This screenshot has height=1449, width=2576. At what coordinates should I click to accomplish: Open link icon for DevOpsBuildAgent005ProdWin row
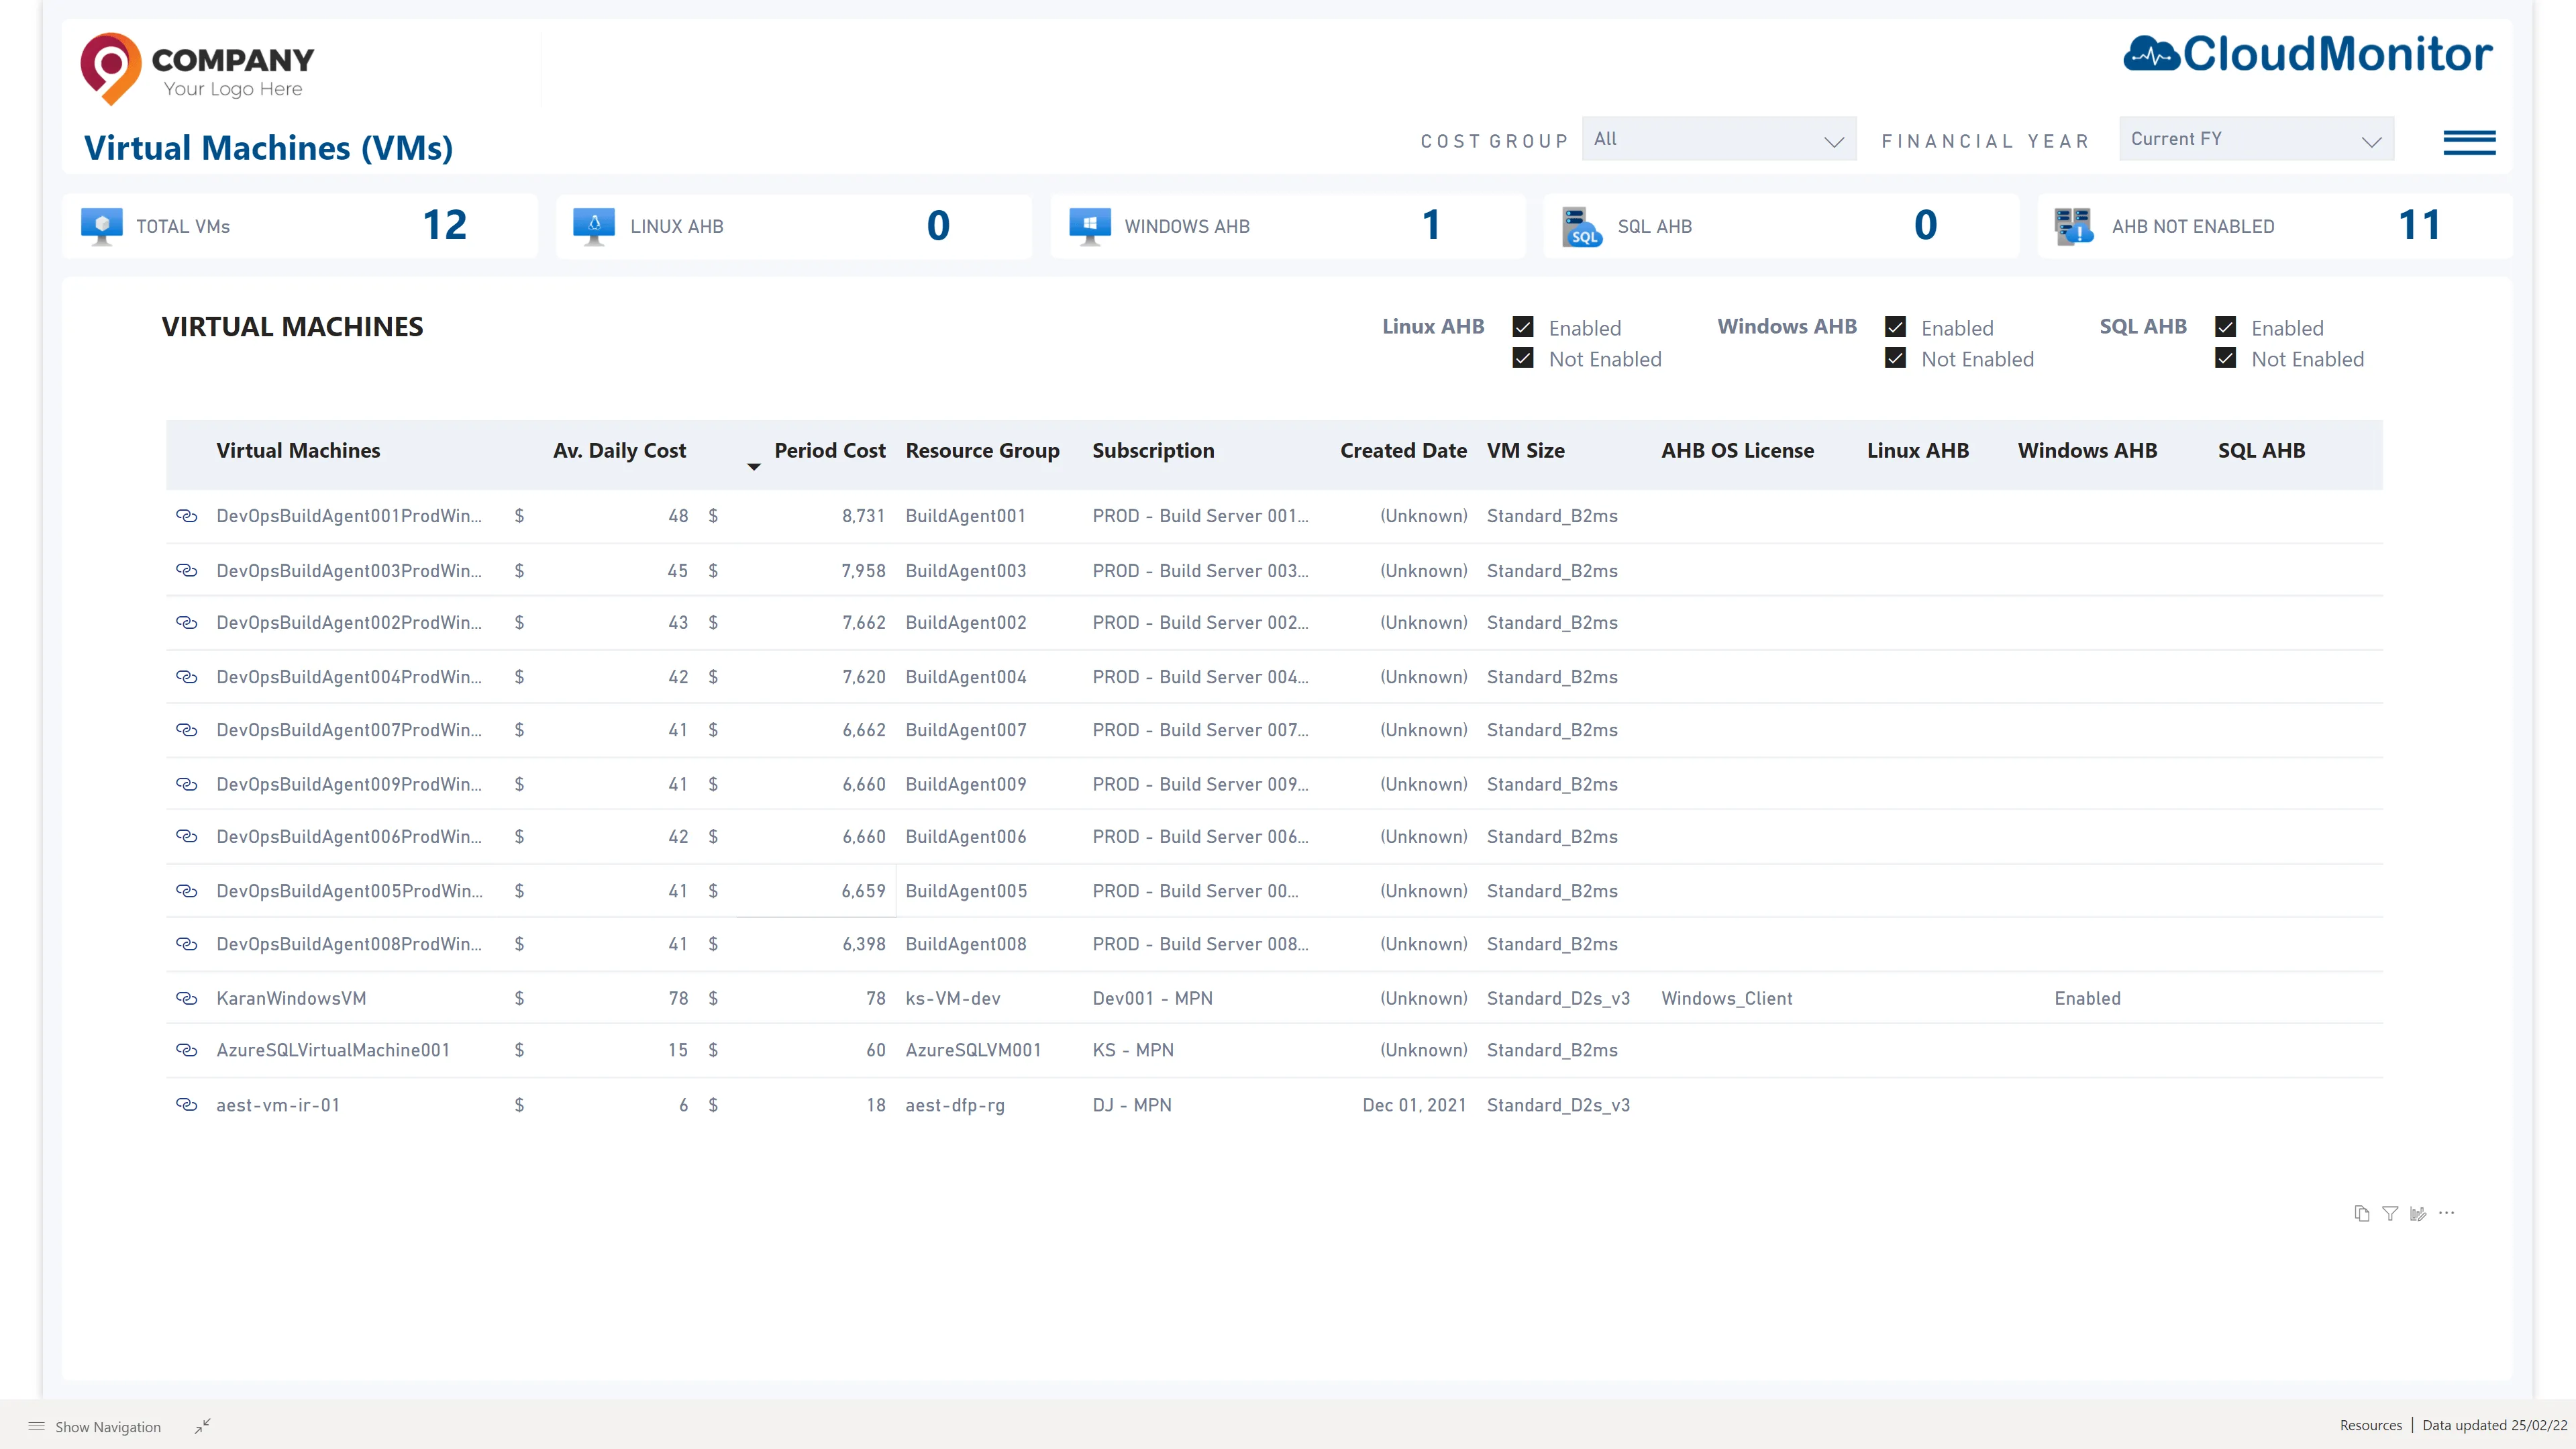click(186, 891)
